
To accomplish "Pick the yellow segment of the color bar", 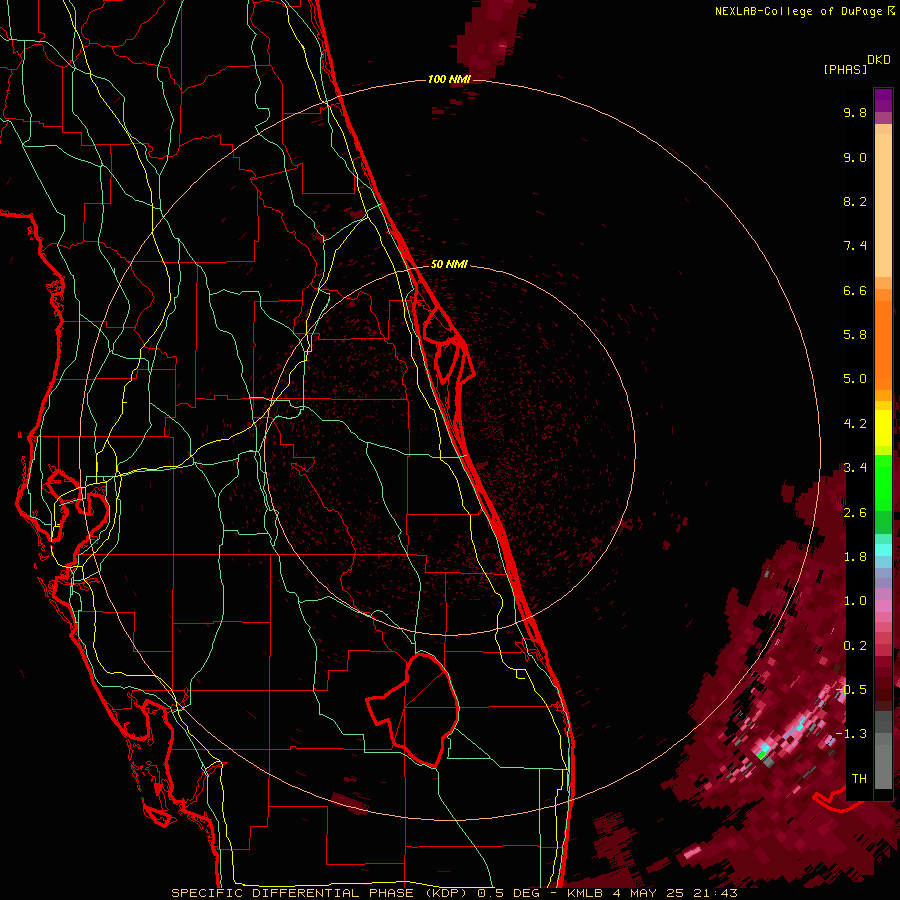I will pyautogui.click(x=883, y=428).
